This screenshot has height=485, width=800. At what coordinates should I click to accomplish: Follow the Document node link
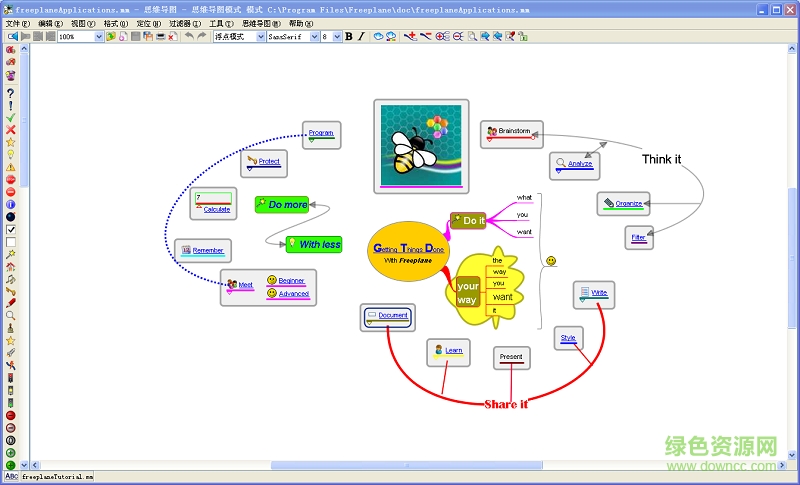pyautogui.click(x=393, y=315)
